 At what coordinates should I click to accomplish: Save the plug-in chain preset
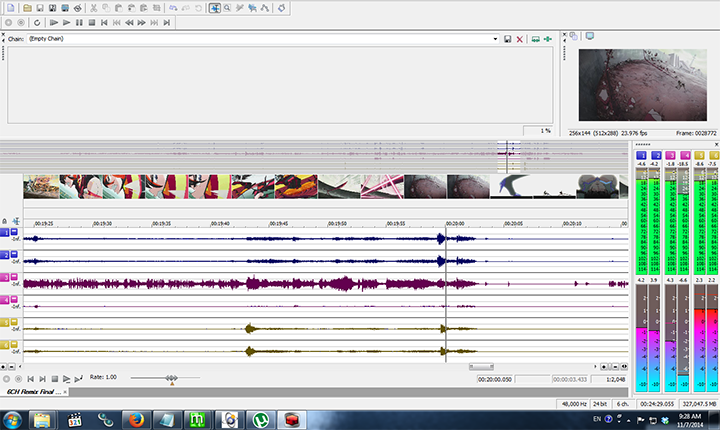(507, 39)
